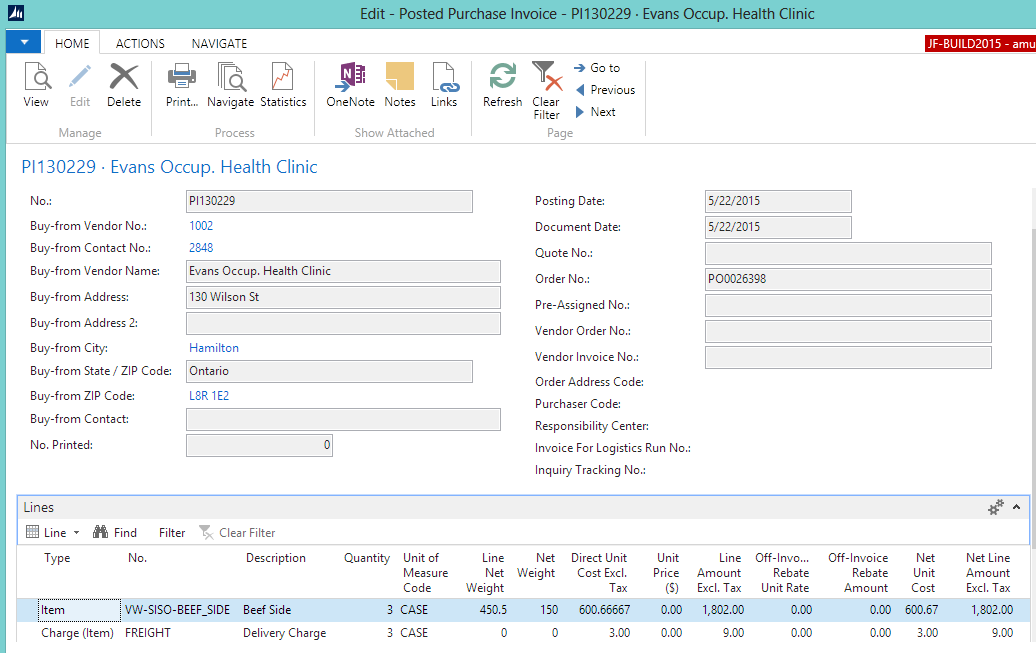This screenshot has width=1036, height=653.
Task: Open the Lines panel customize gear menu
Action: click(994, 508)
